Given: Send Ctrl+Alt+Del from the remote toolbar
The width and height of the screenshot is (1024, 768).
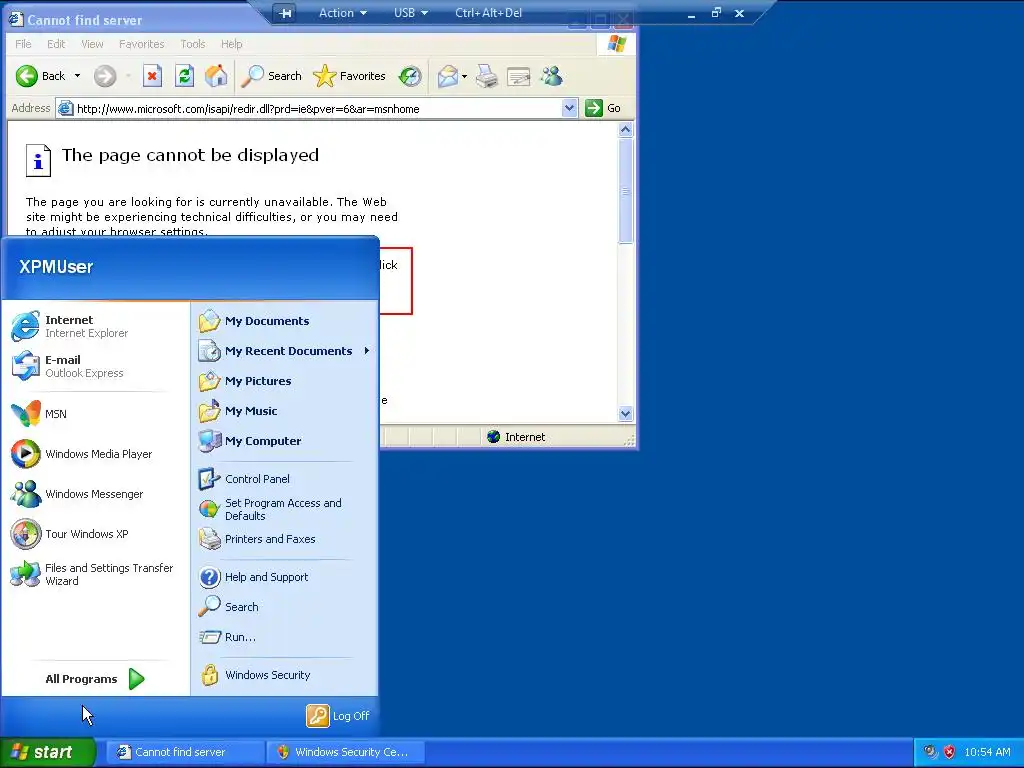Looking at the screenshot, I should pyautogui.click(x=488, y=13).
